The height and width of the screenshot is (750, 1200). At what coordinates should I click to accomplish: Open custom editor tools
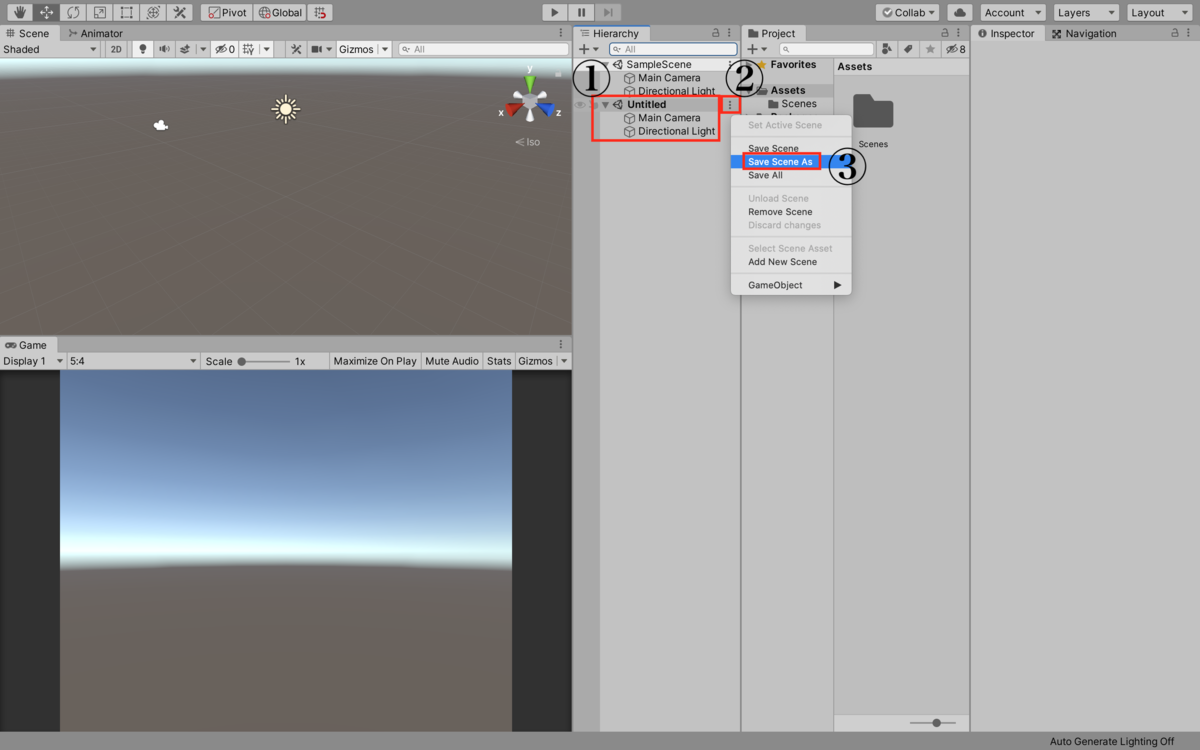click(179, 13)
